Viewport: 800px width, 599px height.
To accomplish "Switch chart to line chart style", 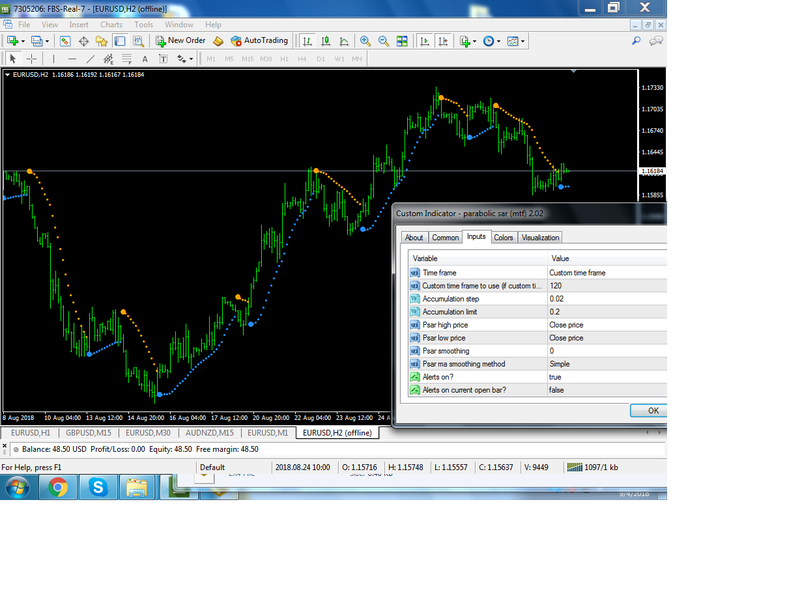I will click(344, 41).
